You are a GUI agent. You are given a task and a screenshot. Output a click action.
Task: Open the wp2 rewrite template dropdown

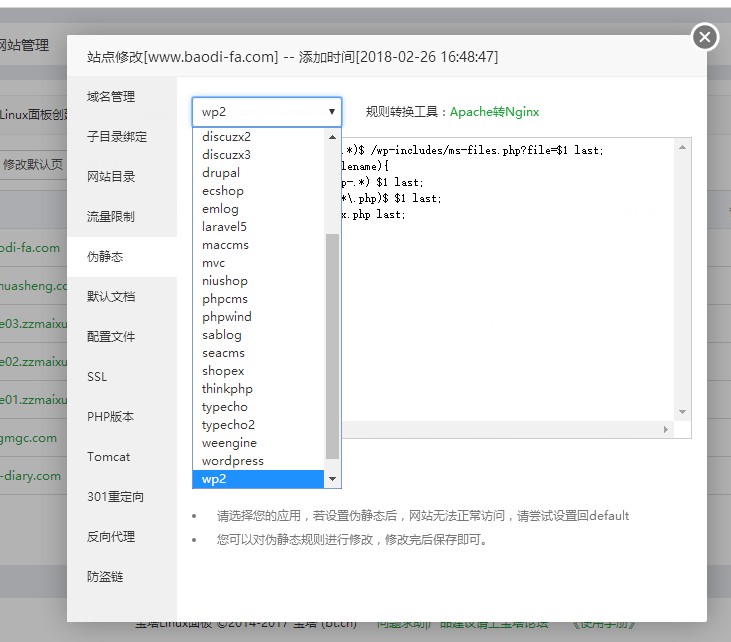pos(266,112)
